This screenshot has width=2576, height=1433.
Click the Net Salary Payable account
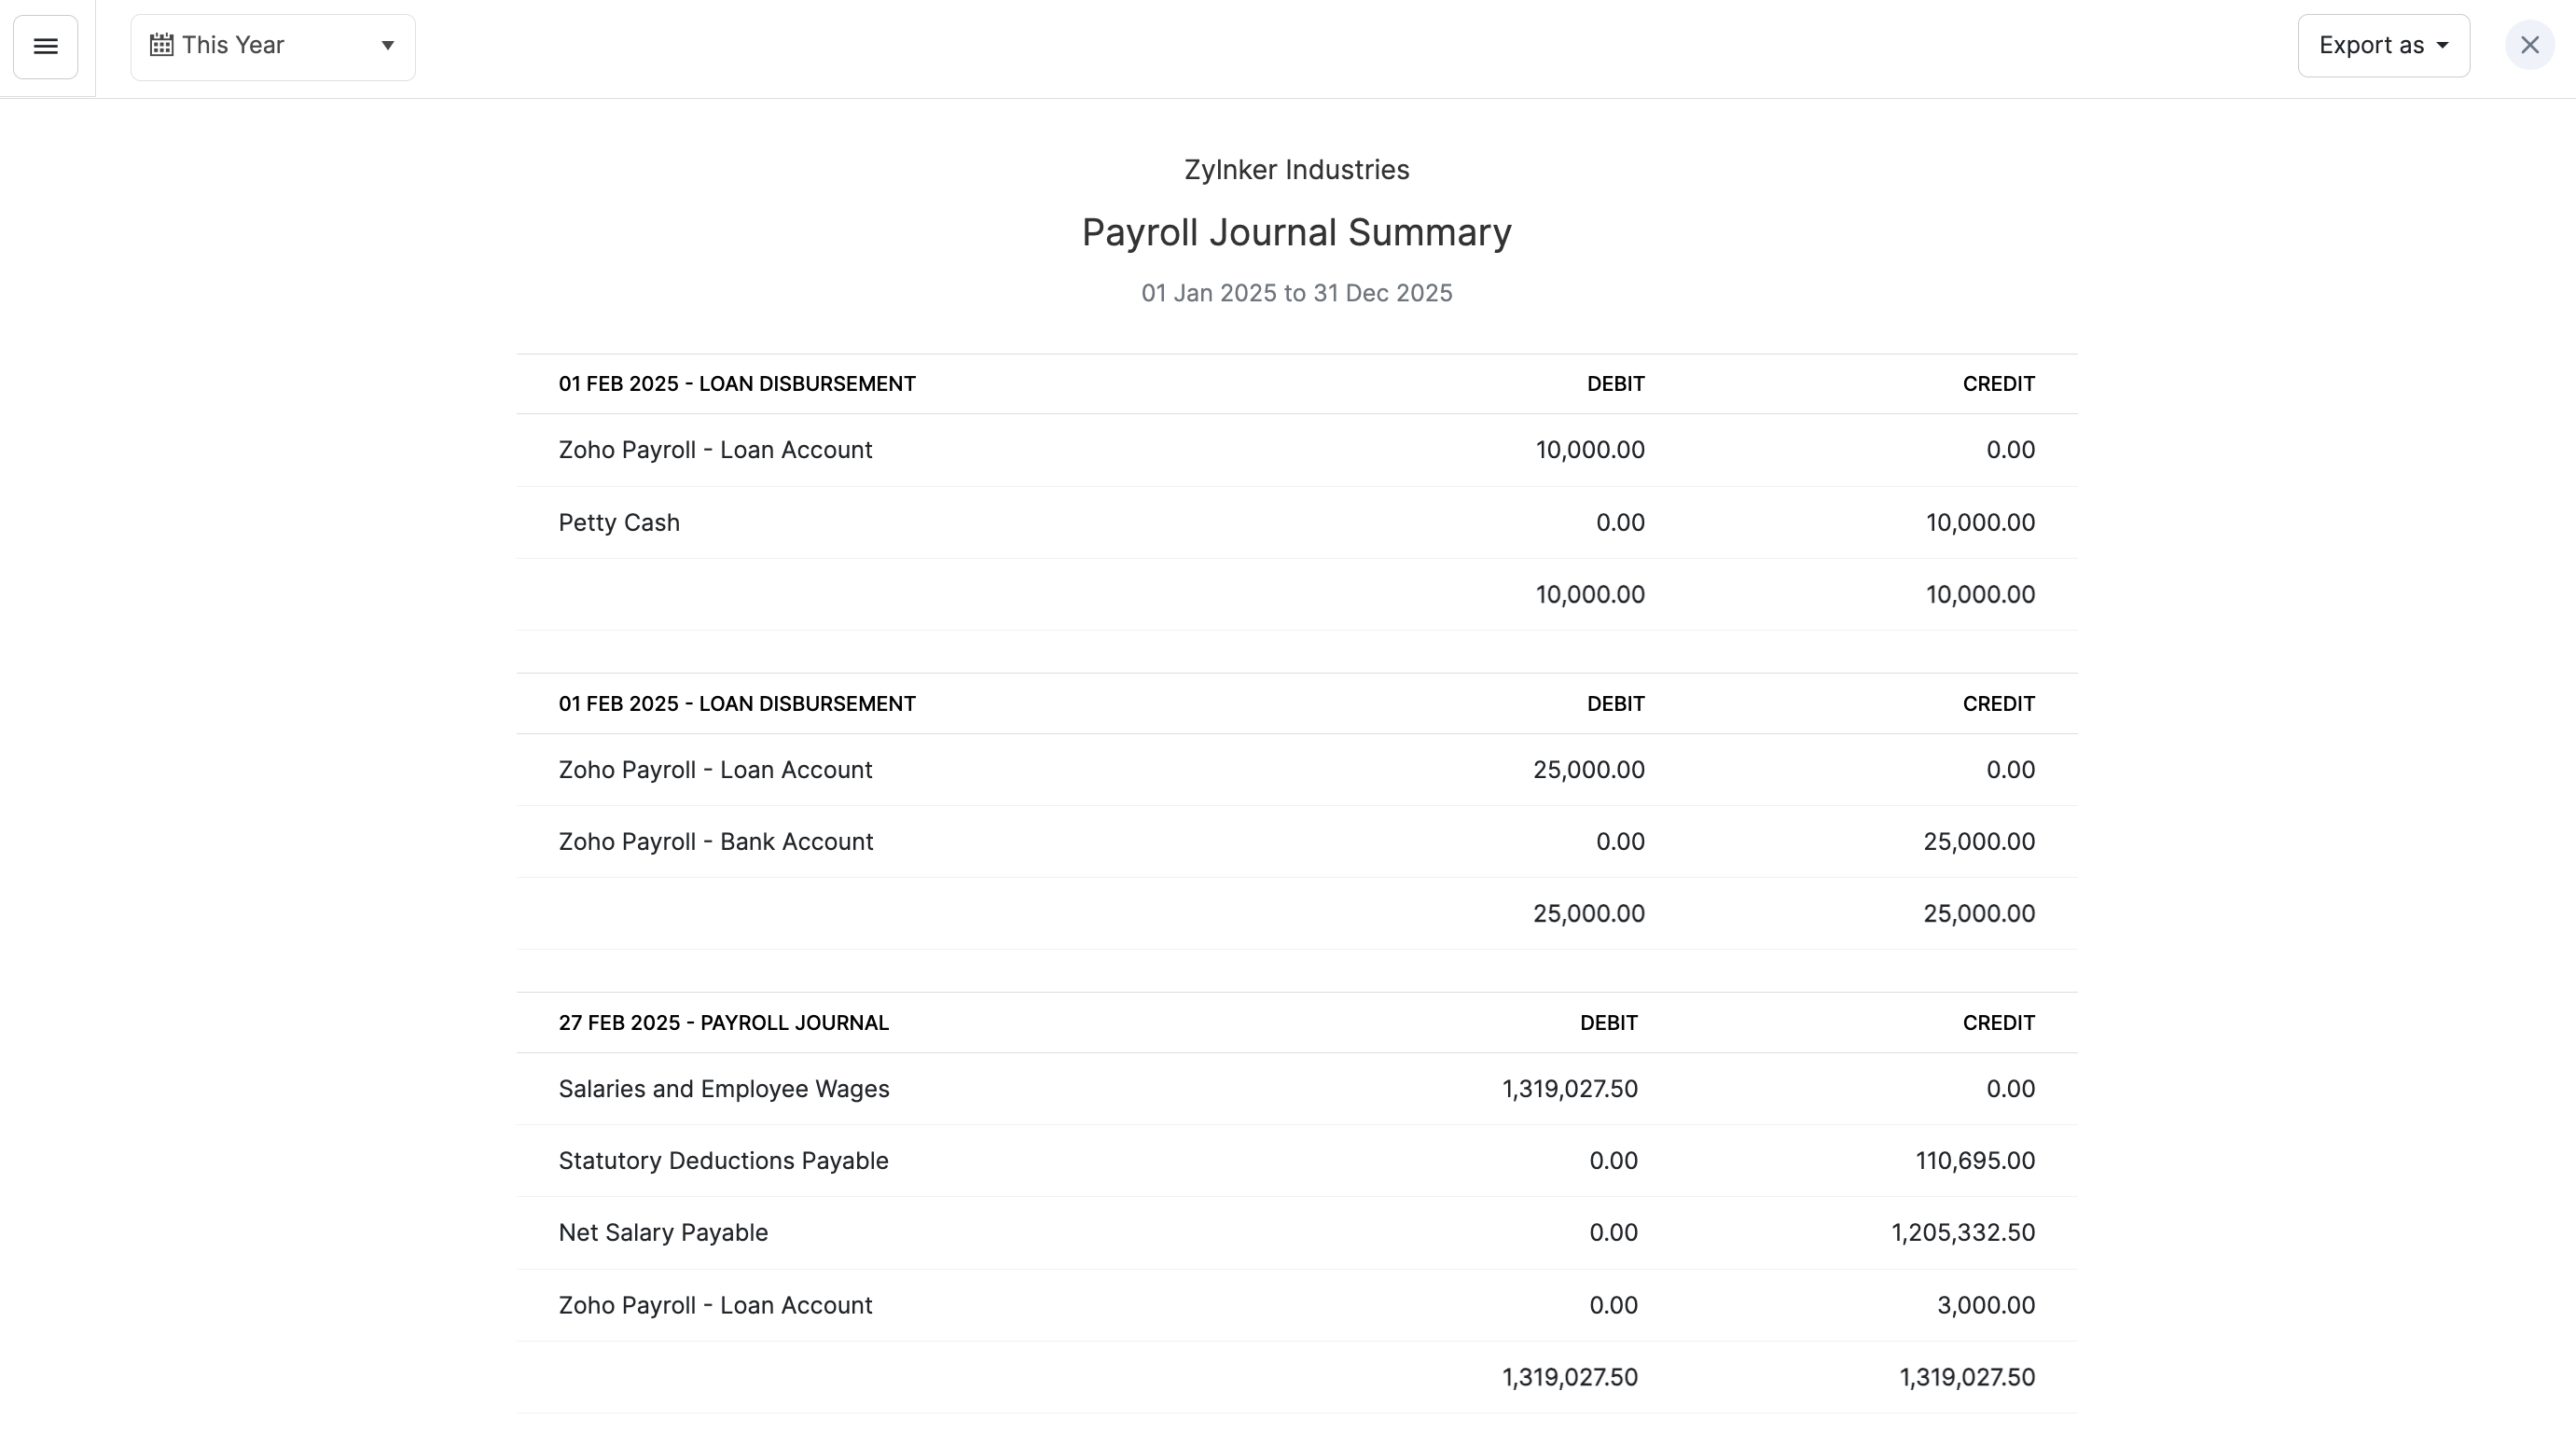[663, 1233]
